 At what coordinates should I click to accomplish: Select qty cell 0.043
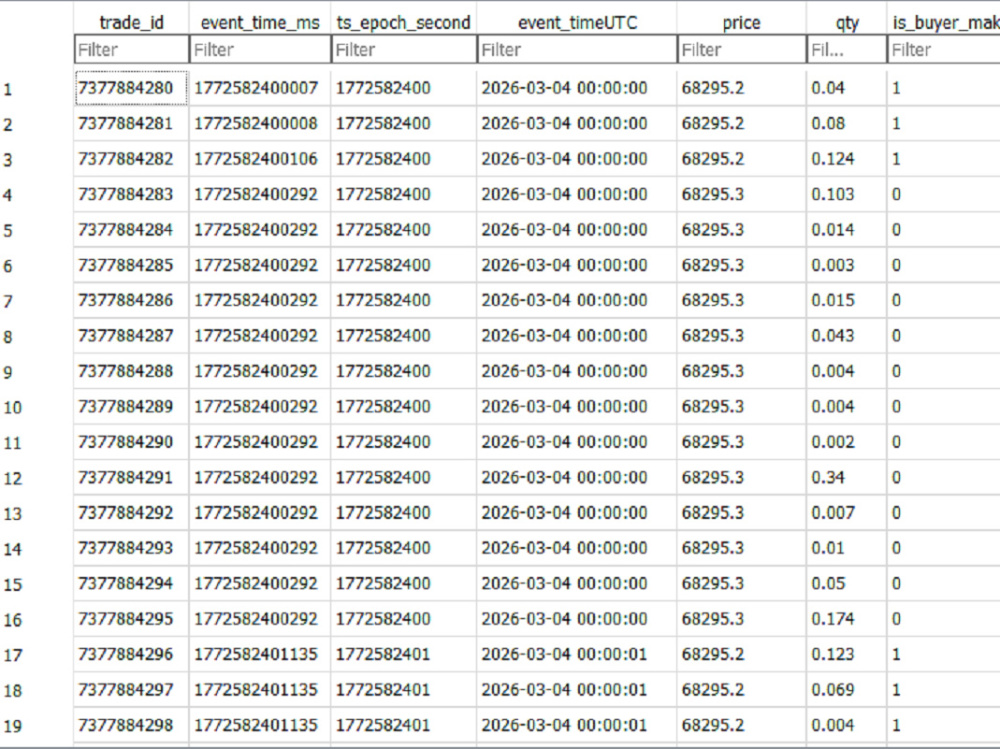[x=847, y=336]
